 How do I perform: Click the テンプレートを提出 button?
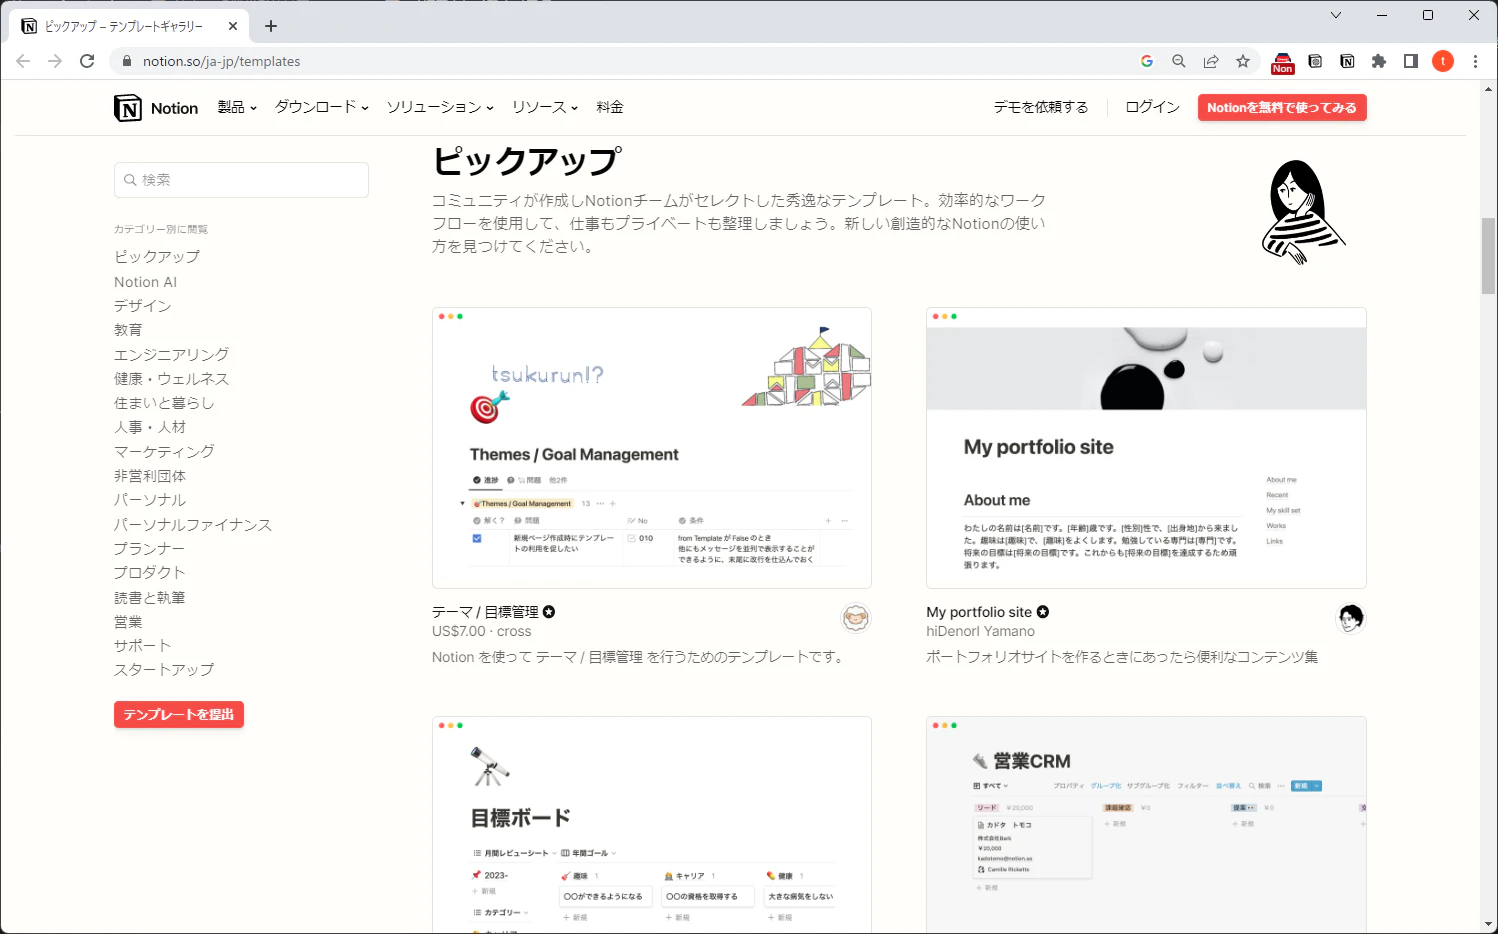click(x=179, y=715)
